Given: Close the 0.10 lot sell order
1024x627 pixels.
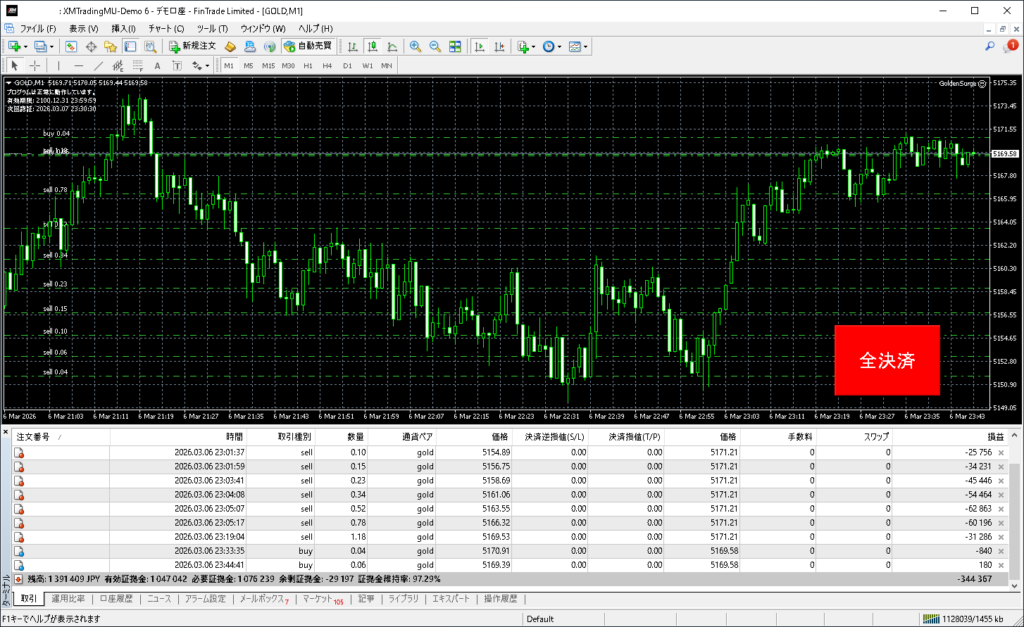Looking at the screenshot, I should [x=1001, y=453].
